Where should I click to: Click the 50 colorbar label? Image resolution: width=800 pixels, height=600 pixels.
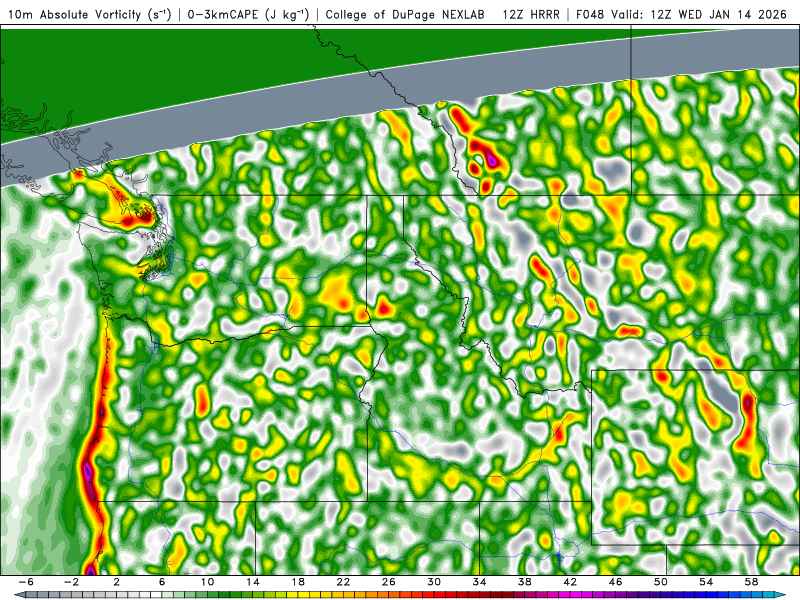coord(661,582)
